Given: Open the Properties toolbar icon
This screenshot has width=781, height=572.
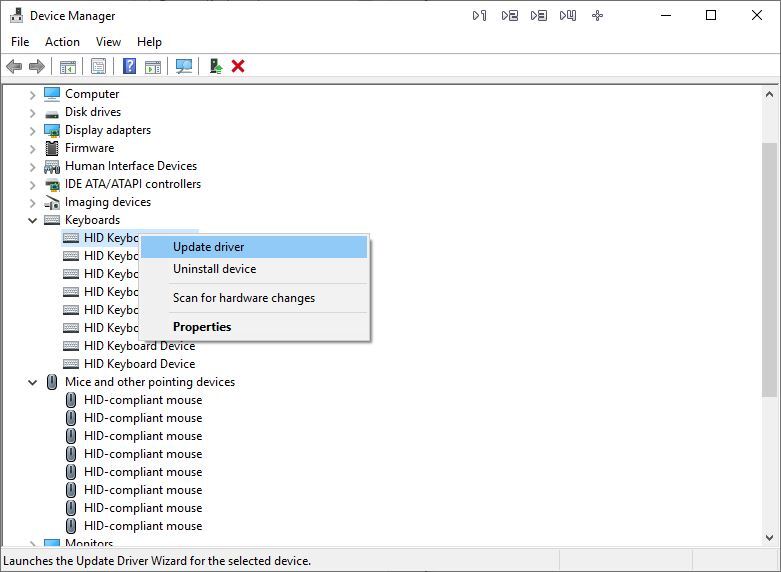Looking at the screenshot, I should (99, 66).
